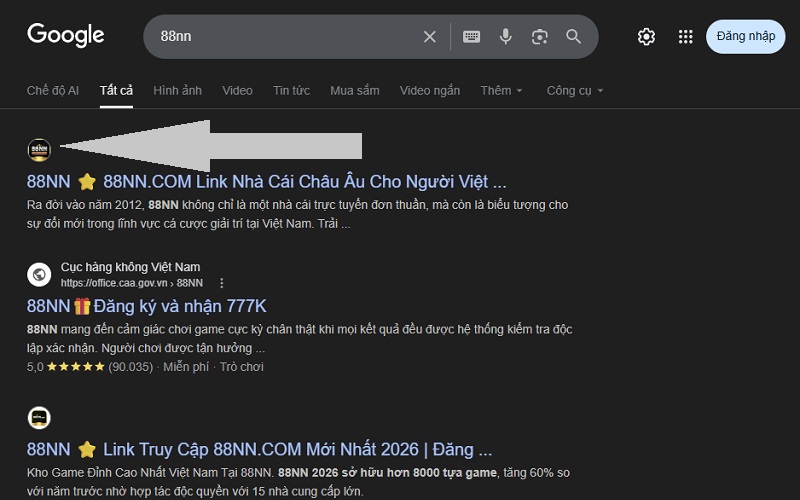Click the snippet starting Kho Game Đỉnh Cao

(x=298, y=482)
